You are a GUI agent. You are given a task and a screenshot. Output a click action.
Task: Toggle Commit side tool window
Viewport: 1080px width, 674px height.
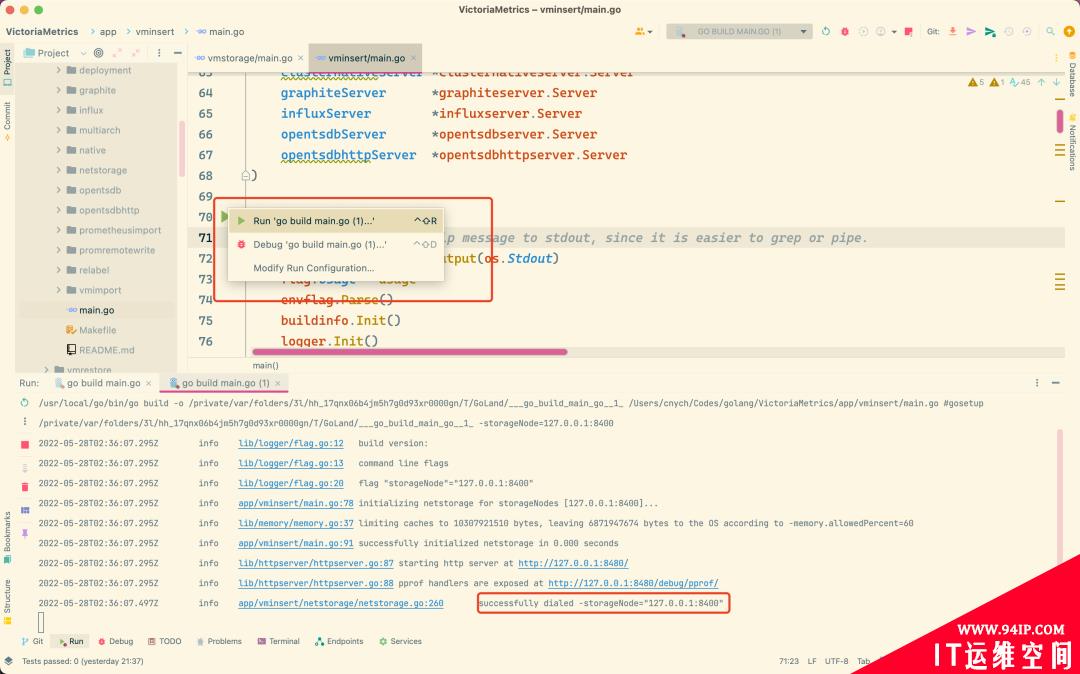point(7,120)
